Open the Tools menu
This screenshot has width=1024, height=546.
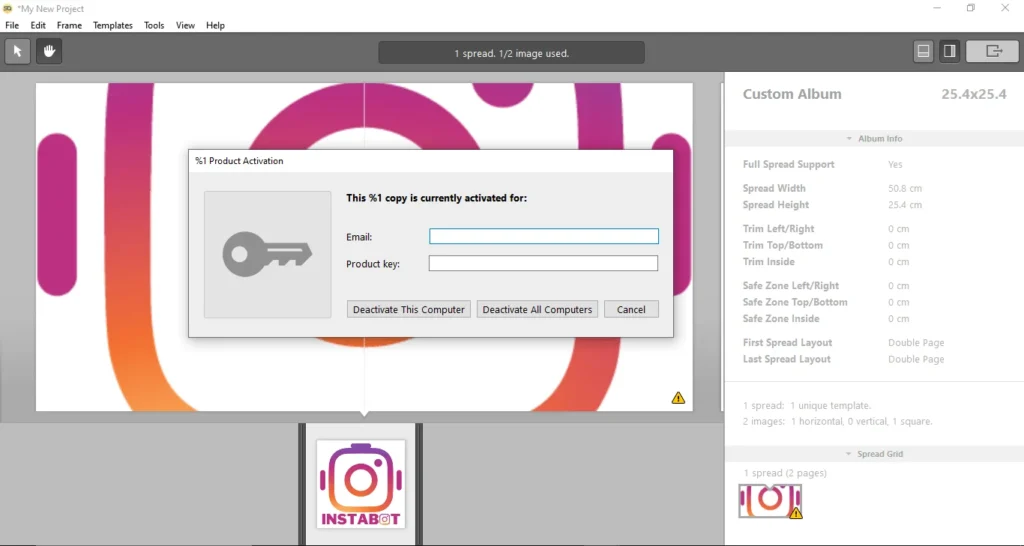(154, 25)
